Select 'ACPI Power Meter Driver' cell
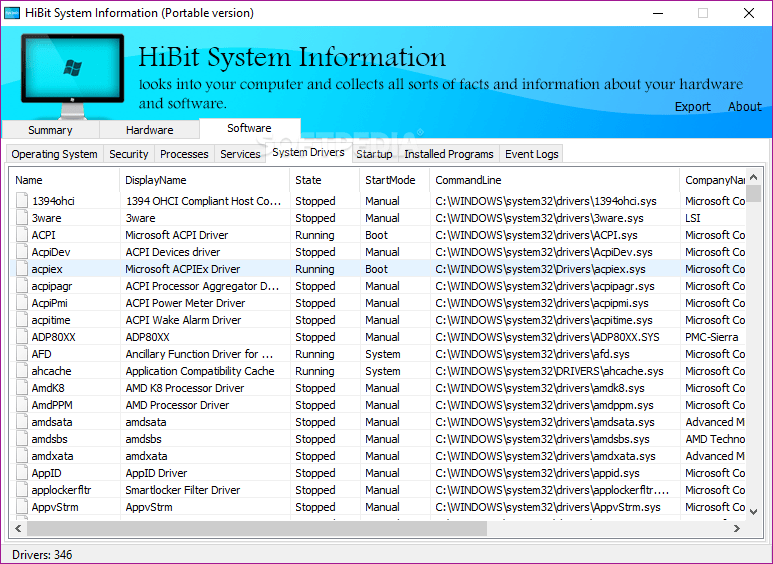 tap(185, 303)
